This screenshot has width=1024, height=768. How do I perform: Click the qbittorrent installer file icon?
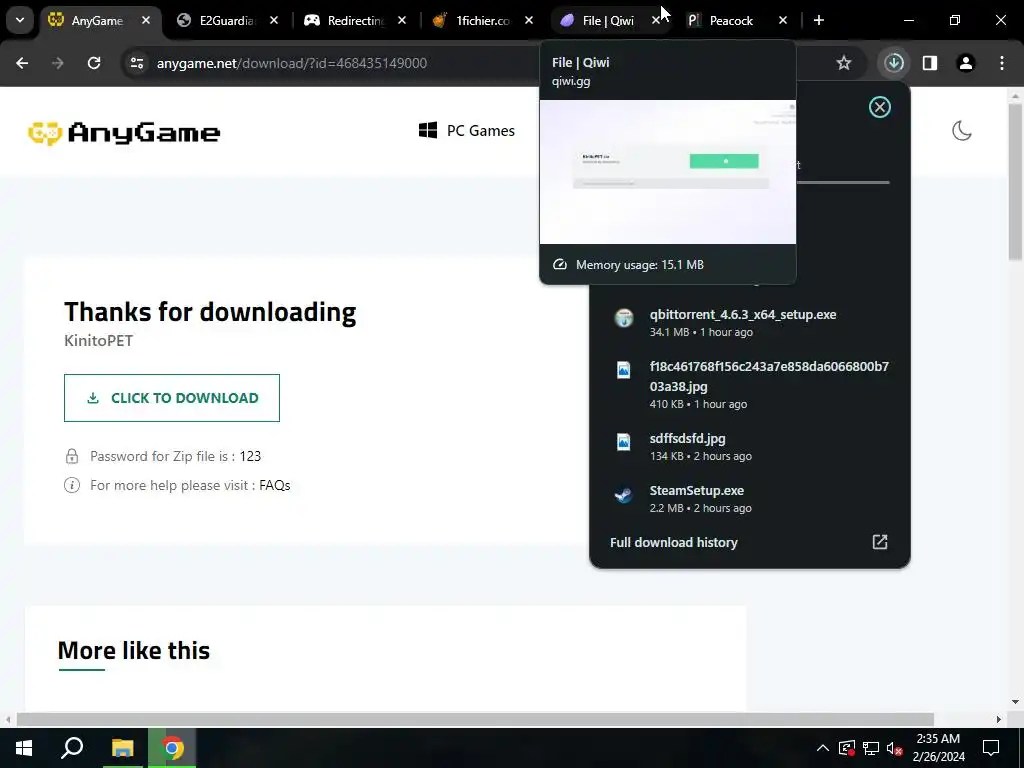click(624, 317)
